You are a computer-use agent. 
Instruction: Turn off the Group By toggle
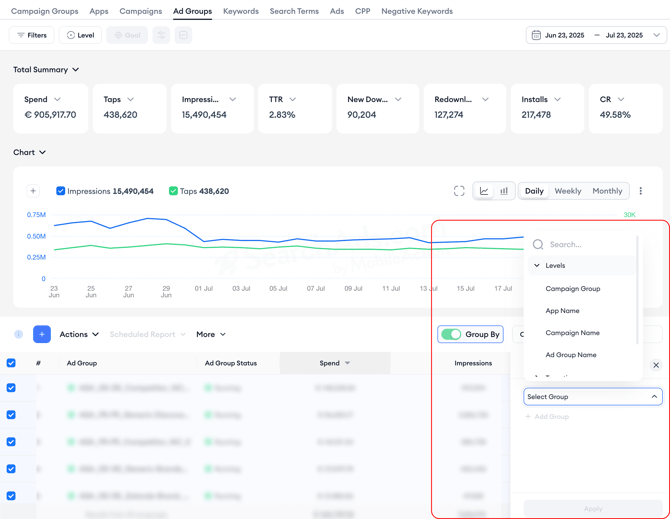click(x=451, y=334)
